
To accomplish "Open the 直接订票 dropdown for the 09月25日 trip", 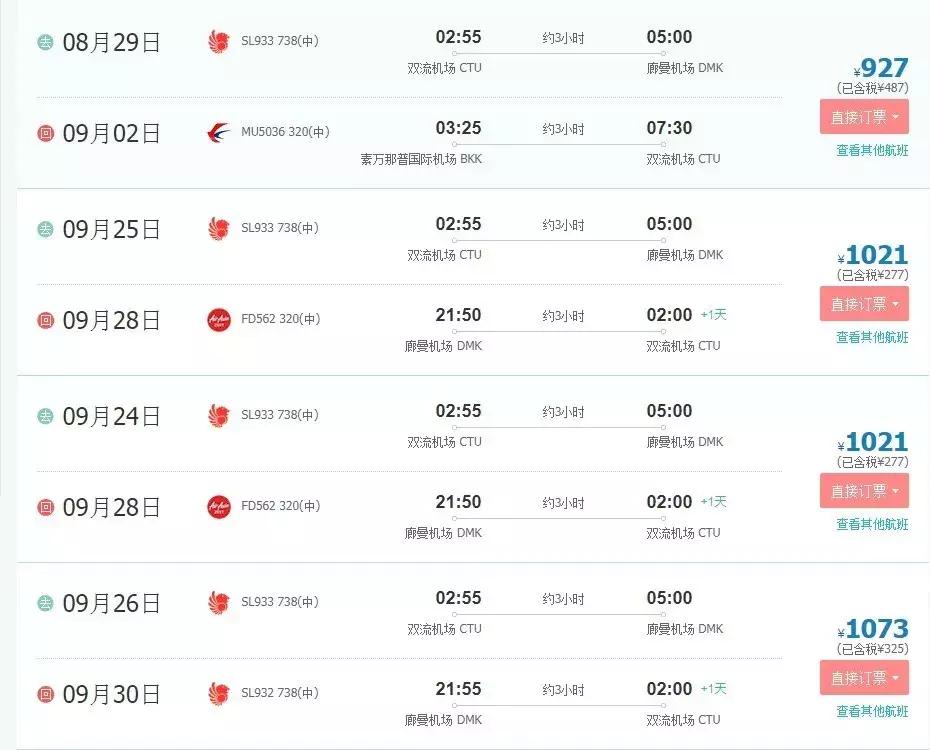I will point(864,304).
